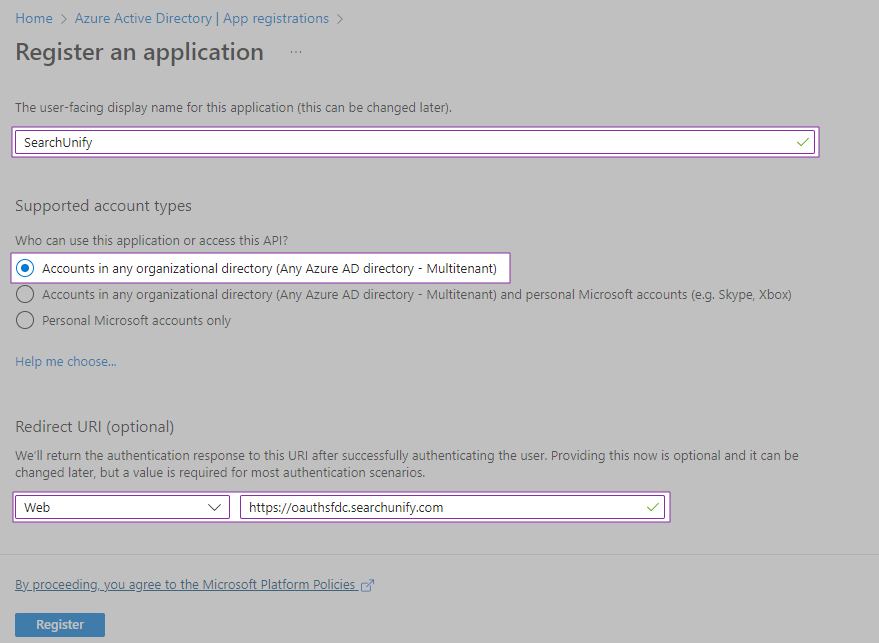
Task: Open the Web platform type dropdown
Action: (122, 507)
